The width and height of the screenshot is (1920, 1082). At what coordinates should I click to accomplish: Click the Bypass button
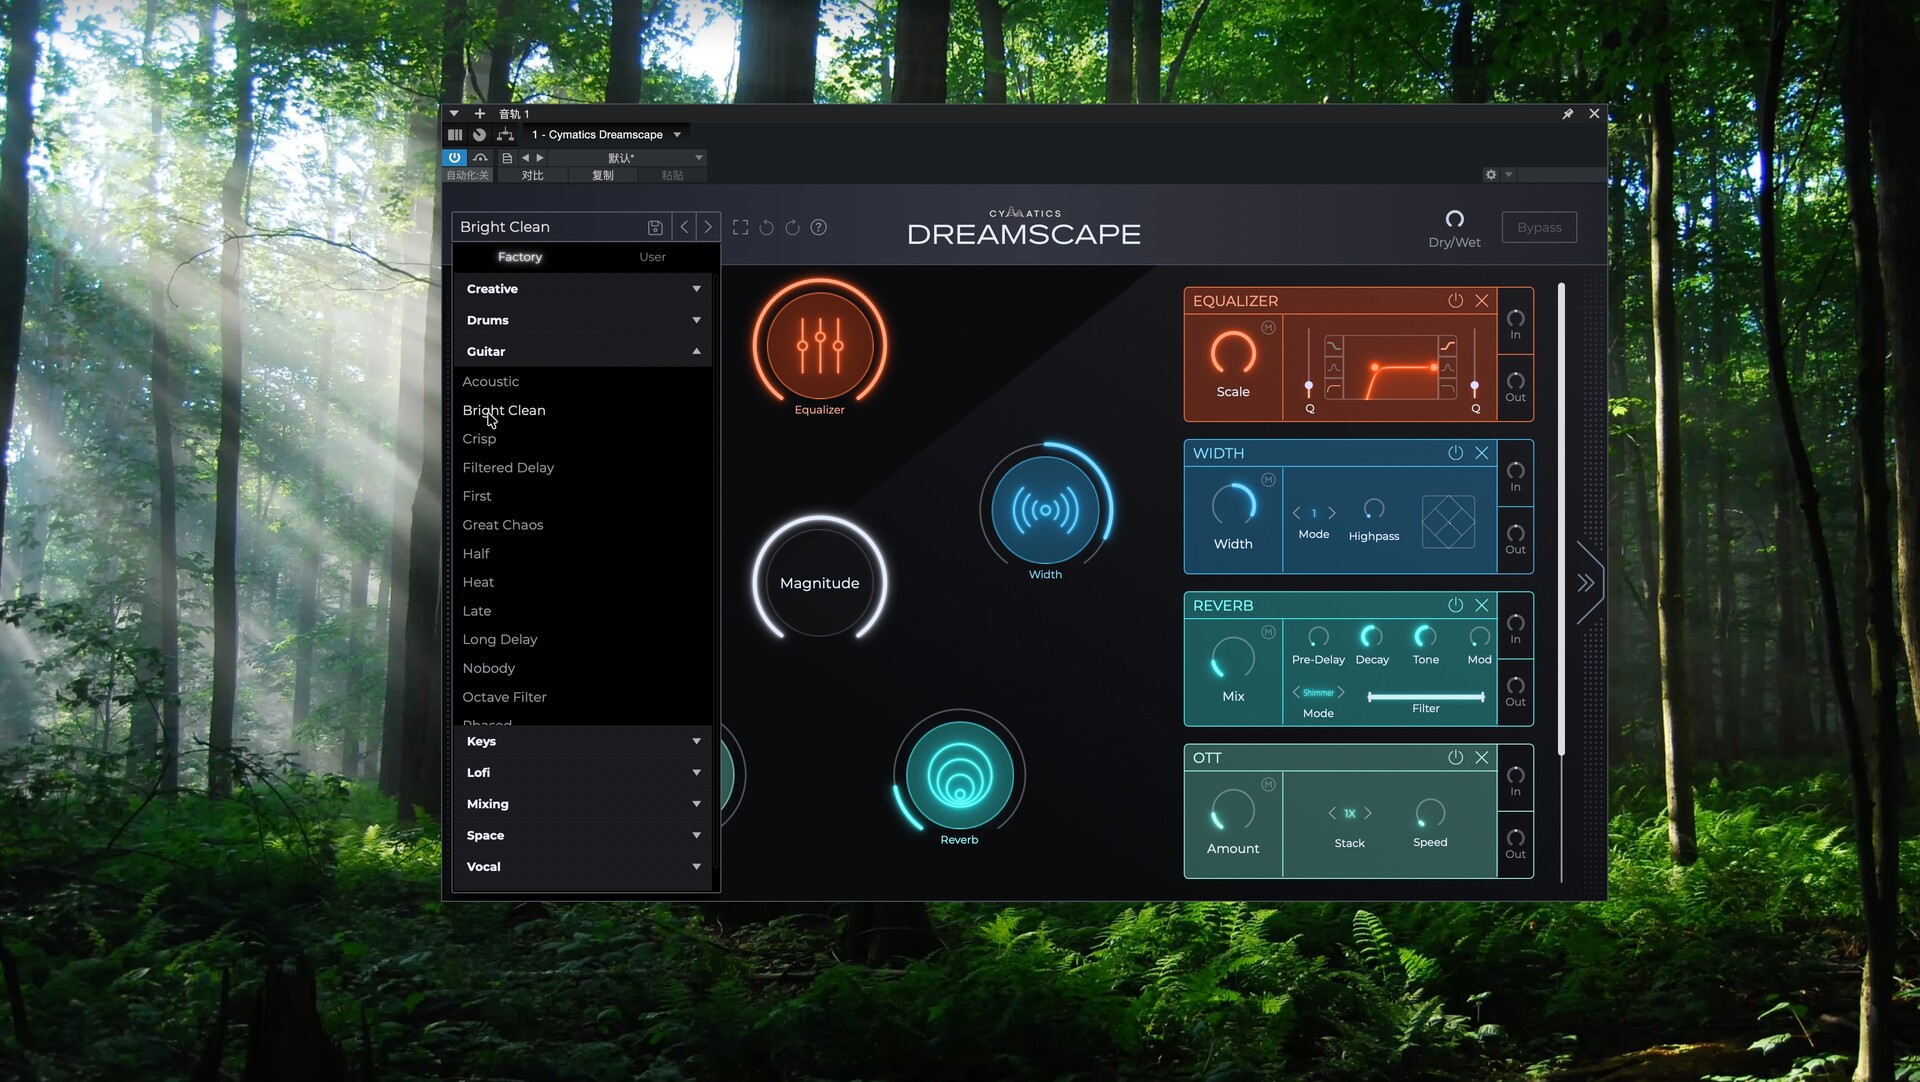point(1538,227)
